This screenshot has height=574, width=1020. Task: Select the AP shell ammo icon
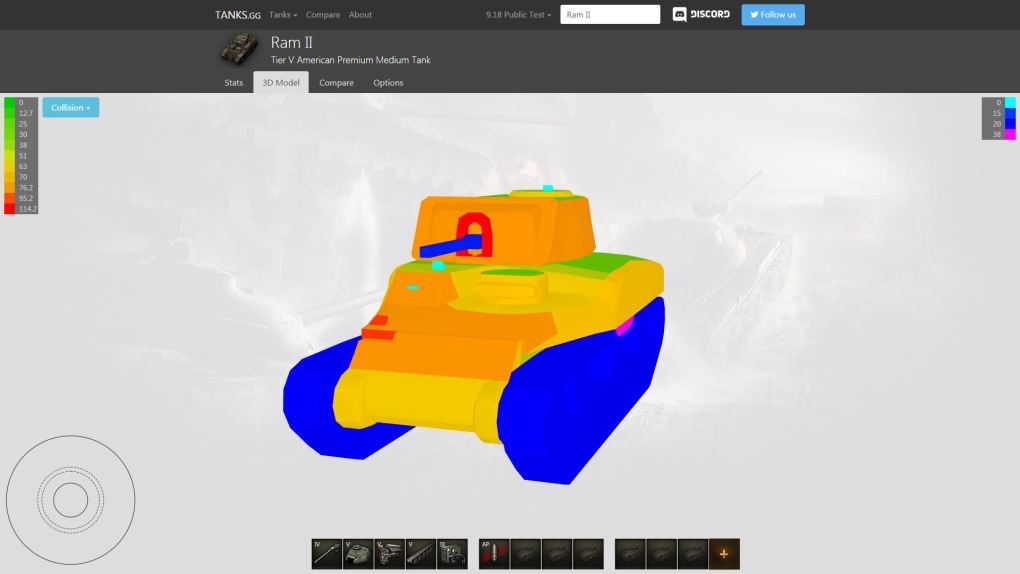click(494, 554)
